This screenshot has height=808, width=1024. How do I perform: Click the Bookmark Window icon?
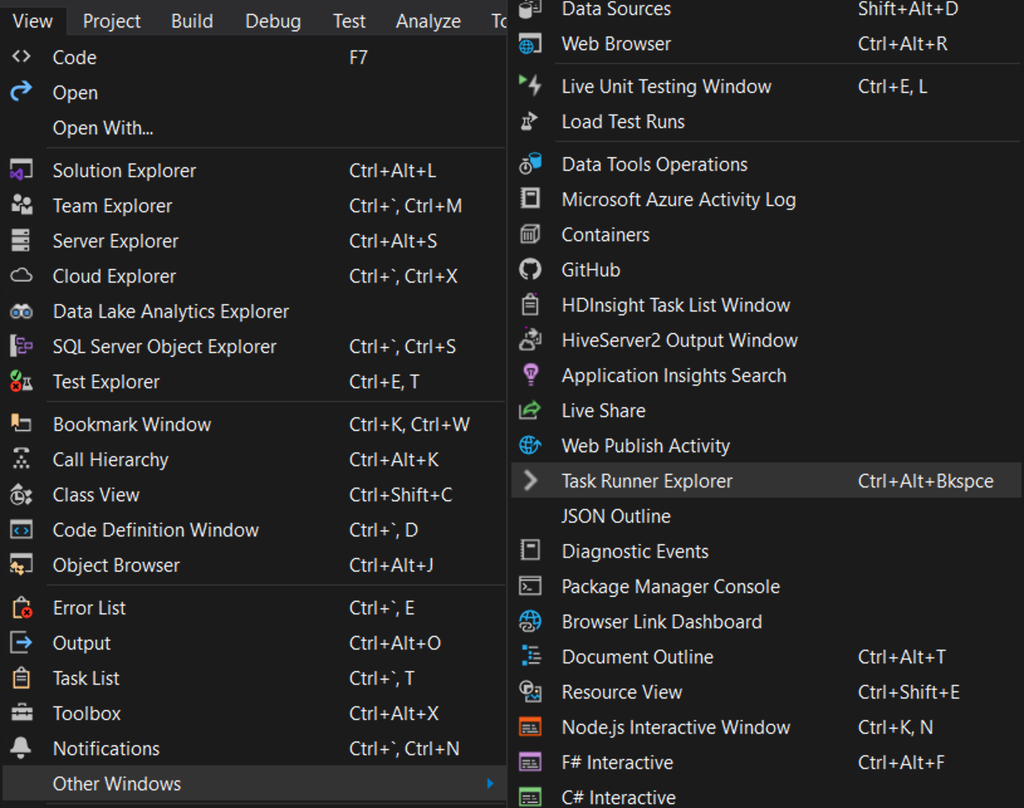point(21,423)
